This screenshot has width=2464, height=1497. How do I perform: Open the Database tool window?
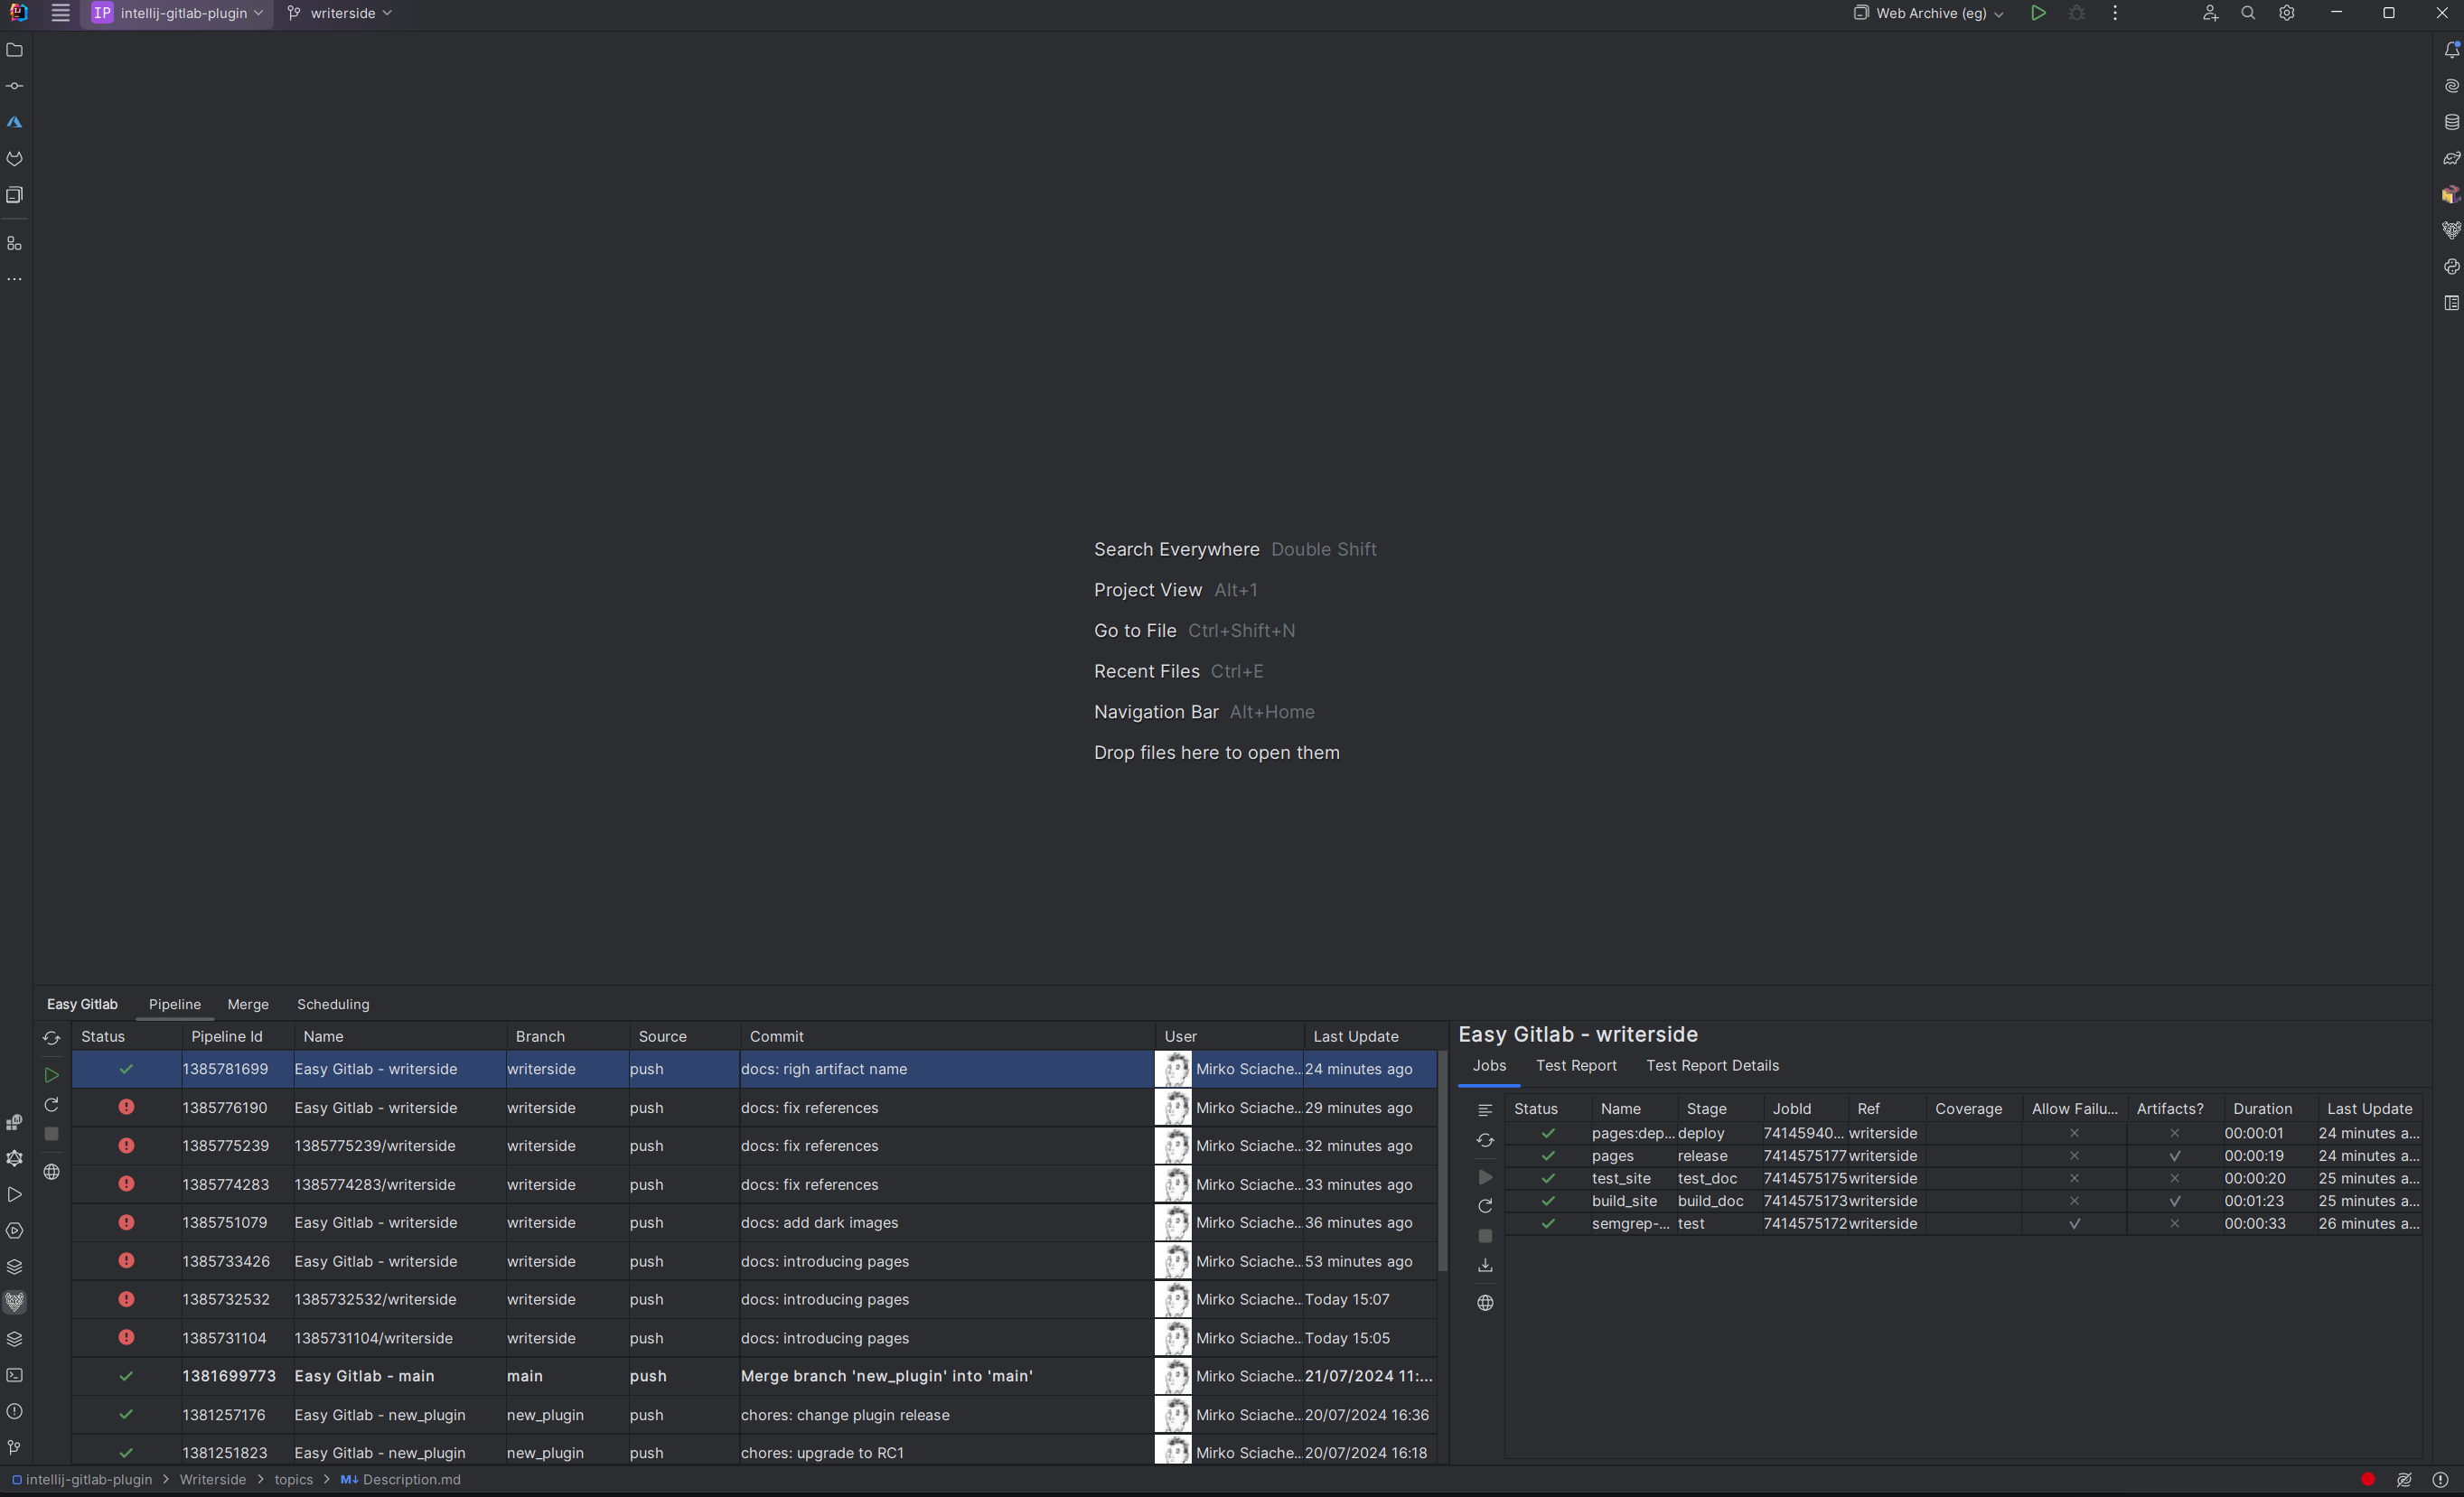2451,122
